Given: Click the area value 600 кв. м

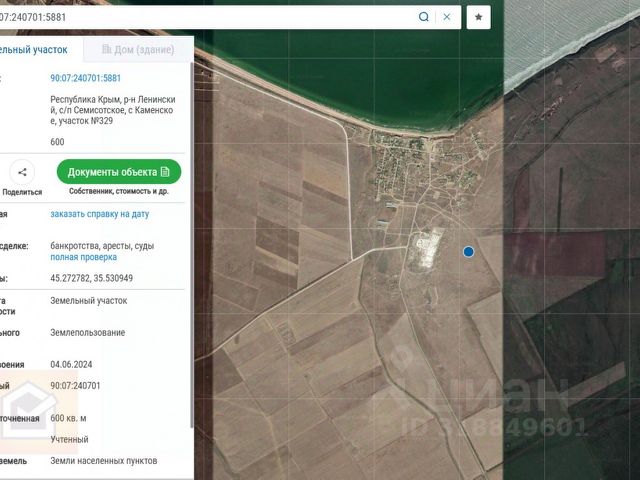Looking at the screenshot, I should pyautogui.click(x=68, y=418).
